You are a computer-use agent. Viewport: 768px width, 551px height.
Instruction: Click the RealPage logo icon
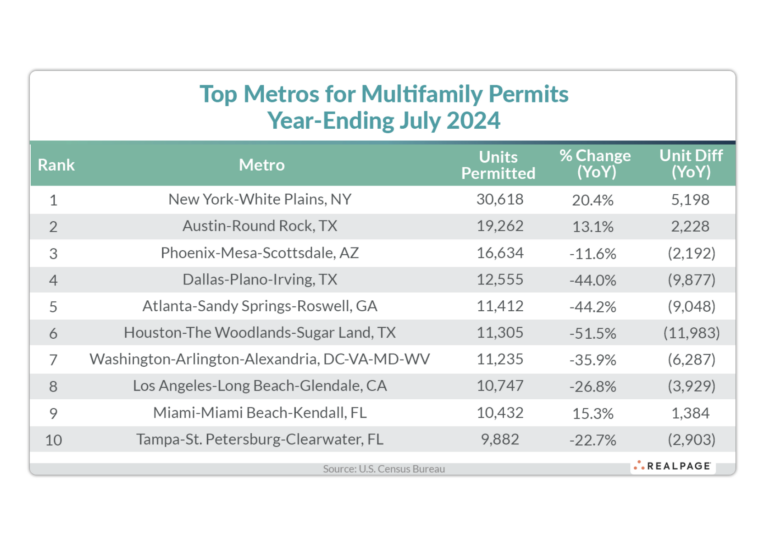[637, 466]
